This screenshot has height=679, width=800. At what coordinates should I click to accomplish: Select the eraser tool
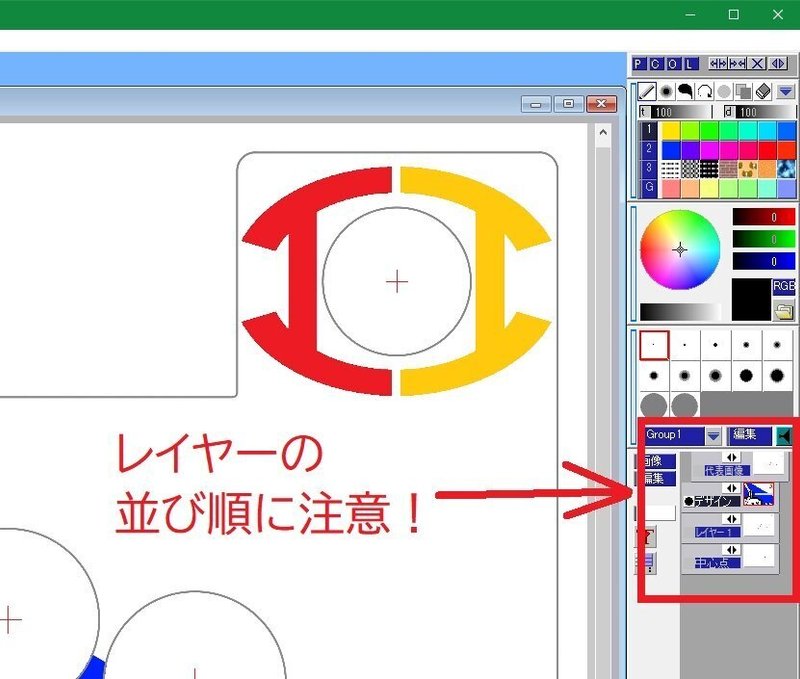[763, 92]
